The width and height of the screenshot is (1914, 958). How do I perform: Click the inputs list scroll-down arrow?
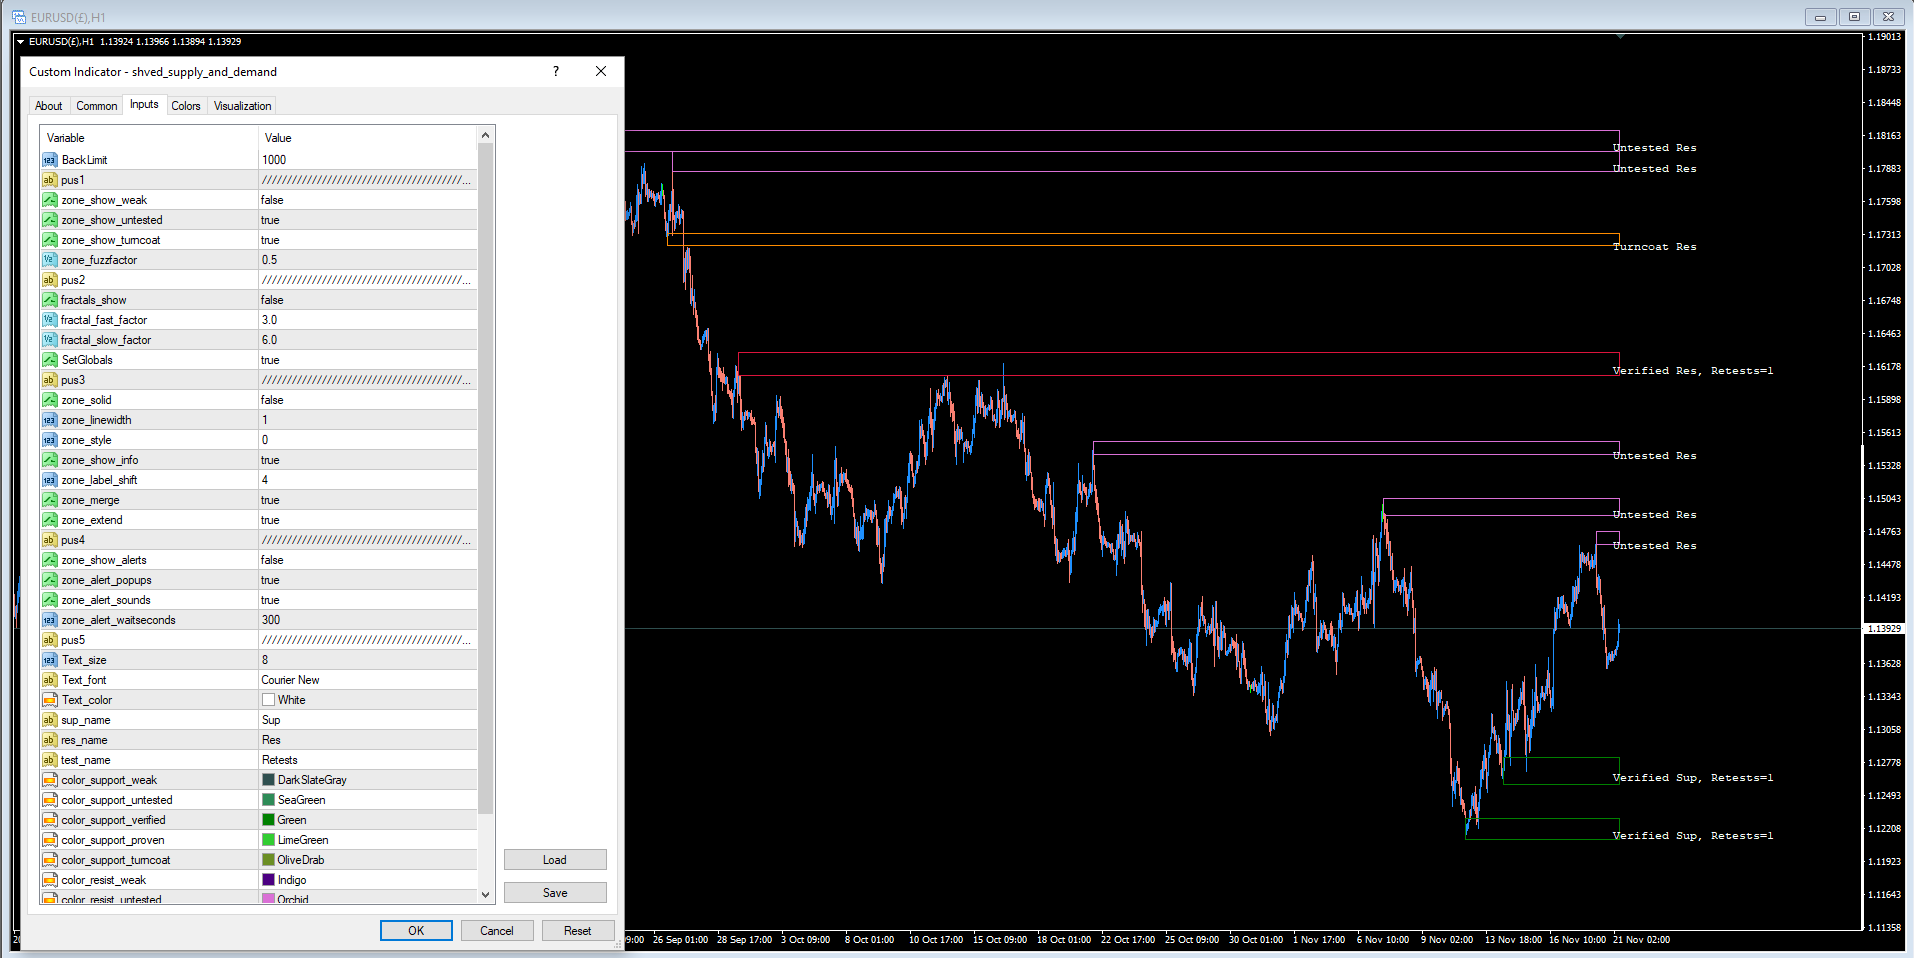click(486, 895)
